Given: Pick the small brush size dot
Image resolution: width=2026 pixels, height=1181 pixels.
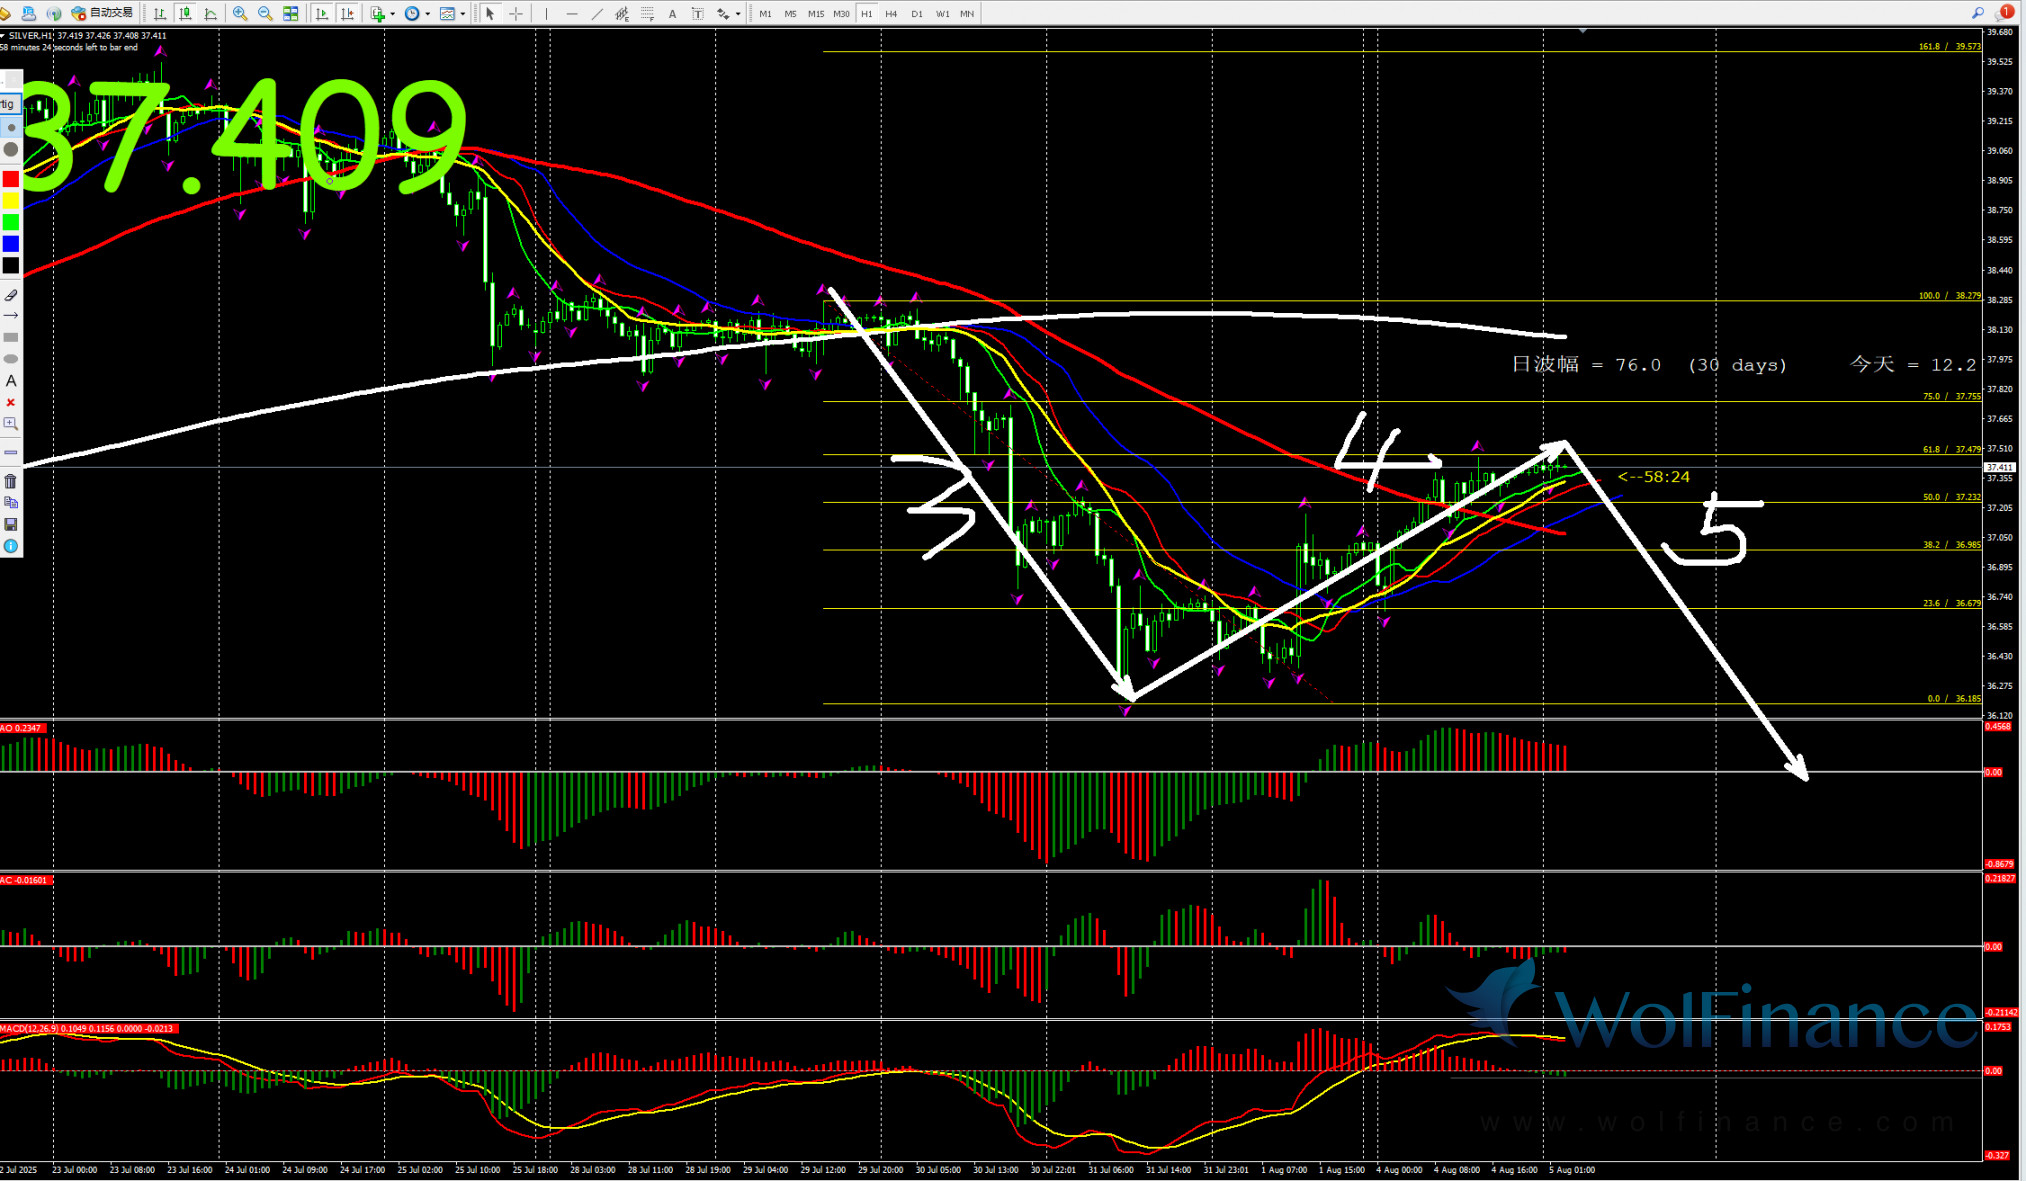Looking at the screenshot, I should pos(11,128).
